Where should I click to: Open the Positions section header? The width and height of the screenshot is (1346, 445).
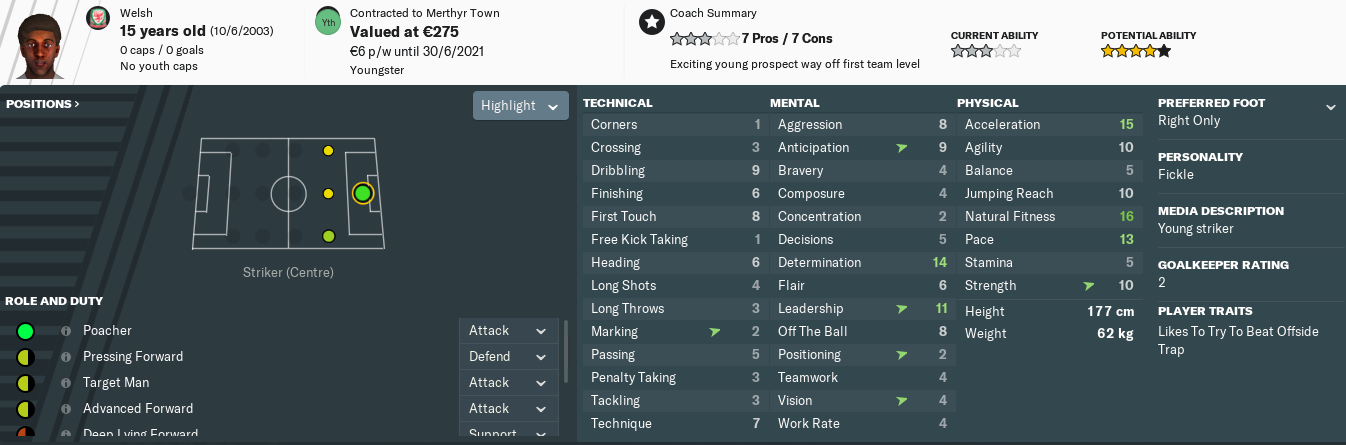click(42, 104)
